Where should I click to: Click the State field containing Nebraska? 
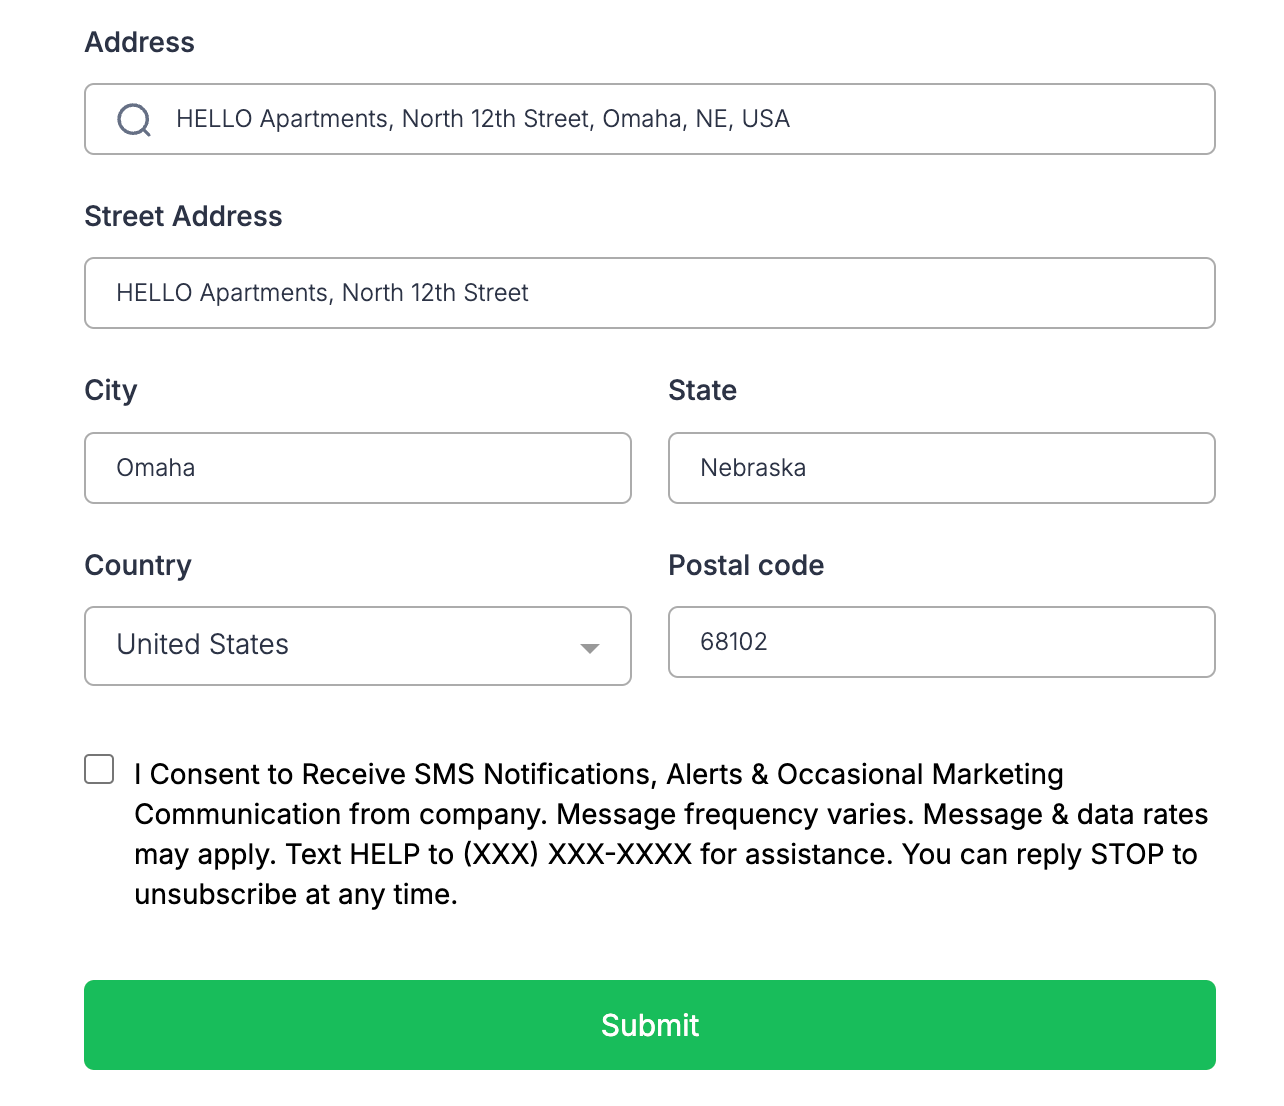pos(941,468)
